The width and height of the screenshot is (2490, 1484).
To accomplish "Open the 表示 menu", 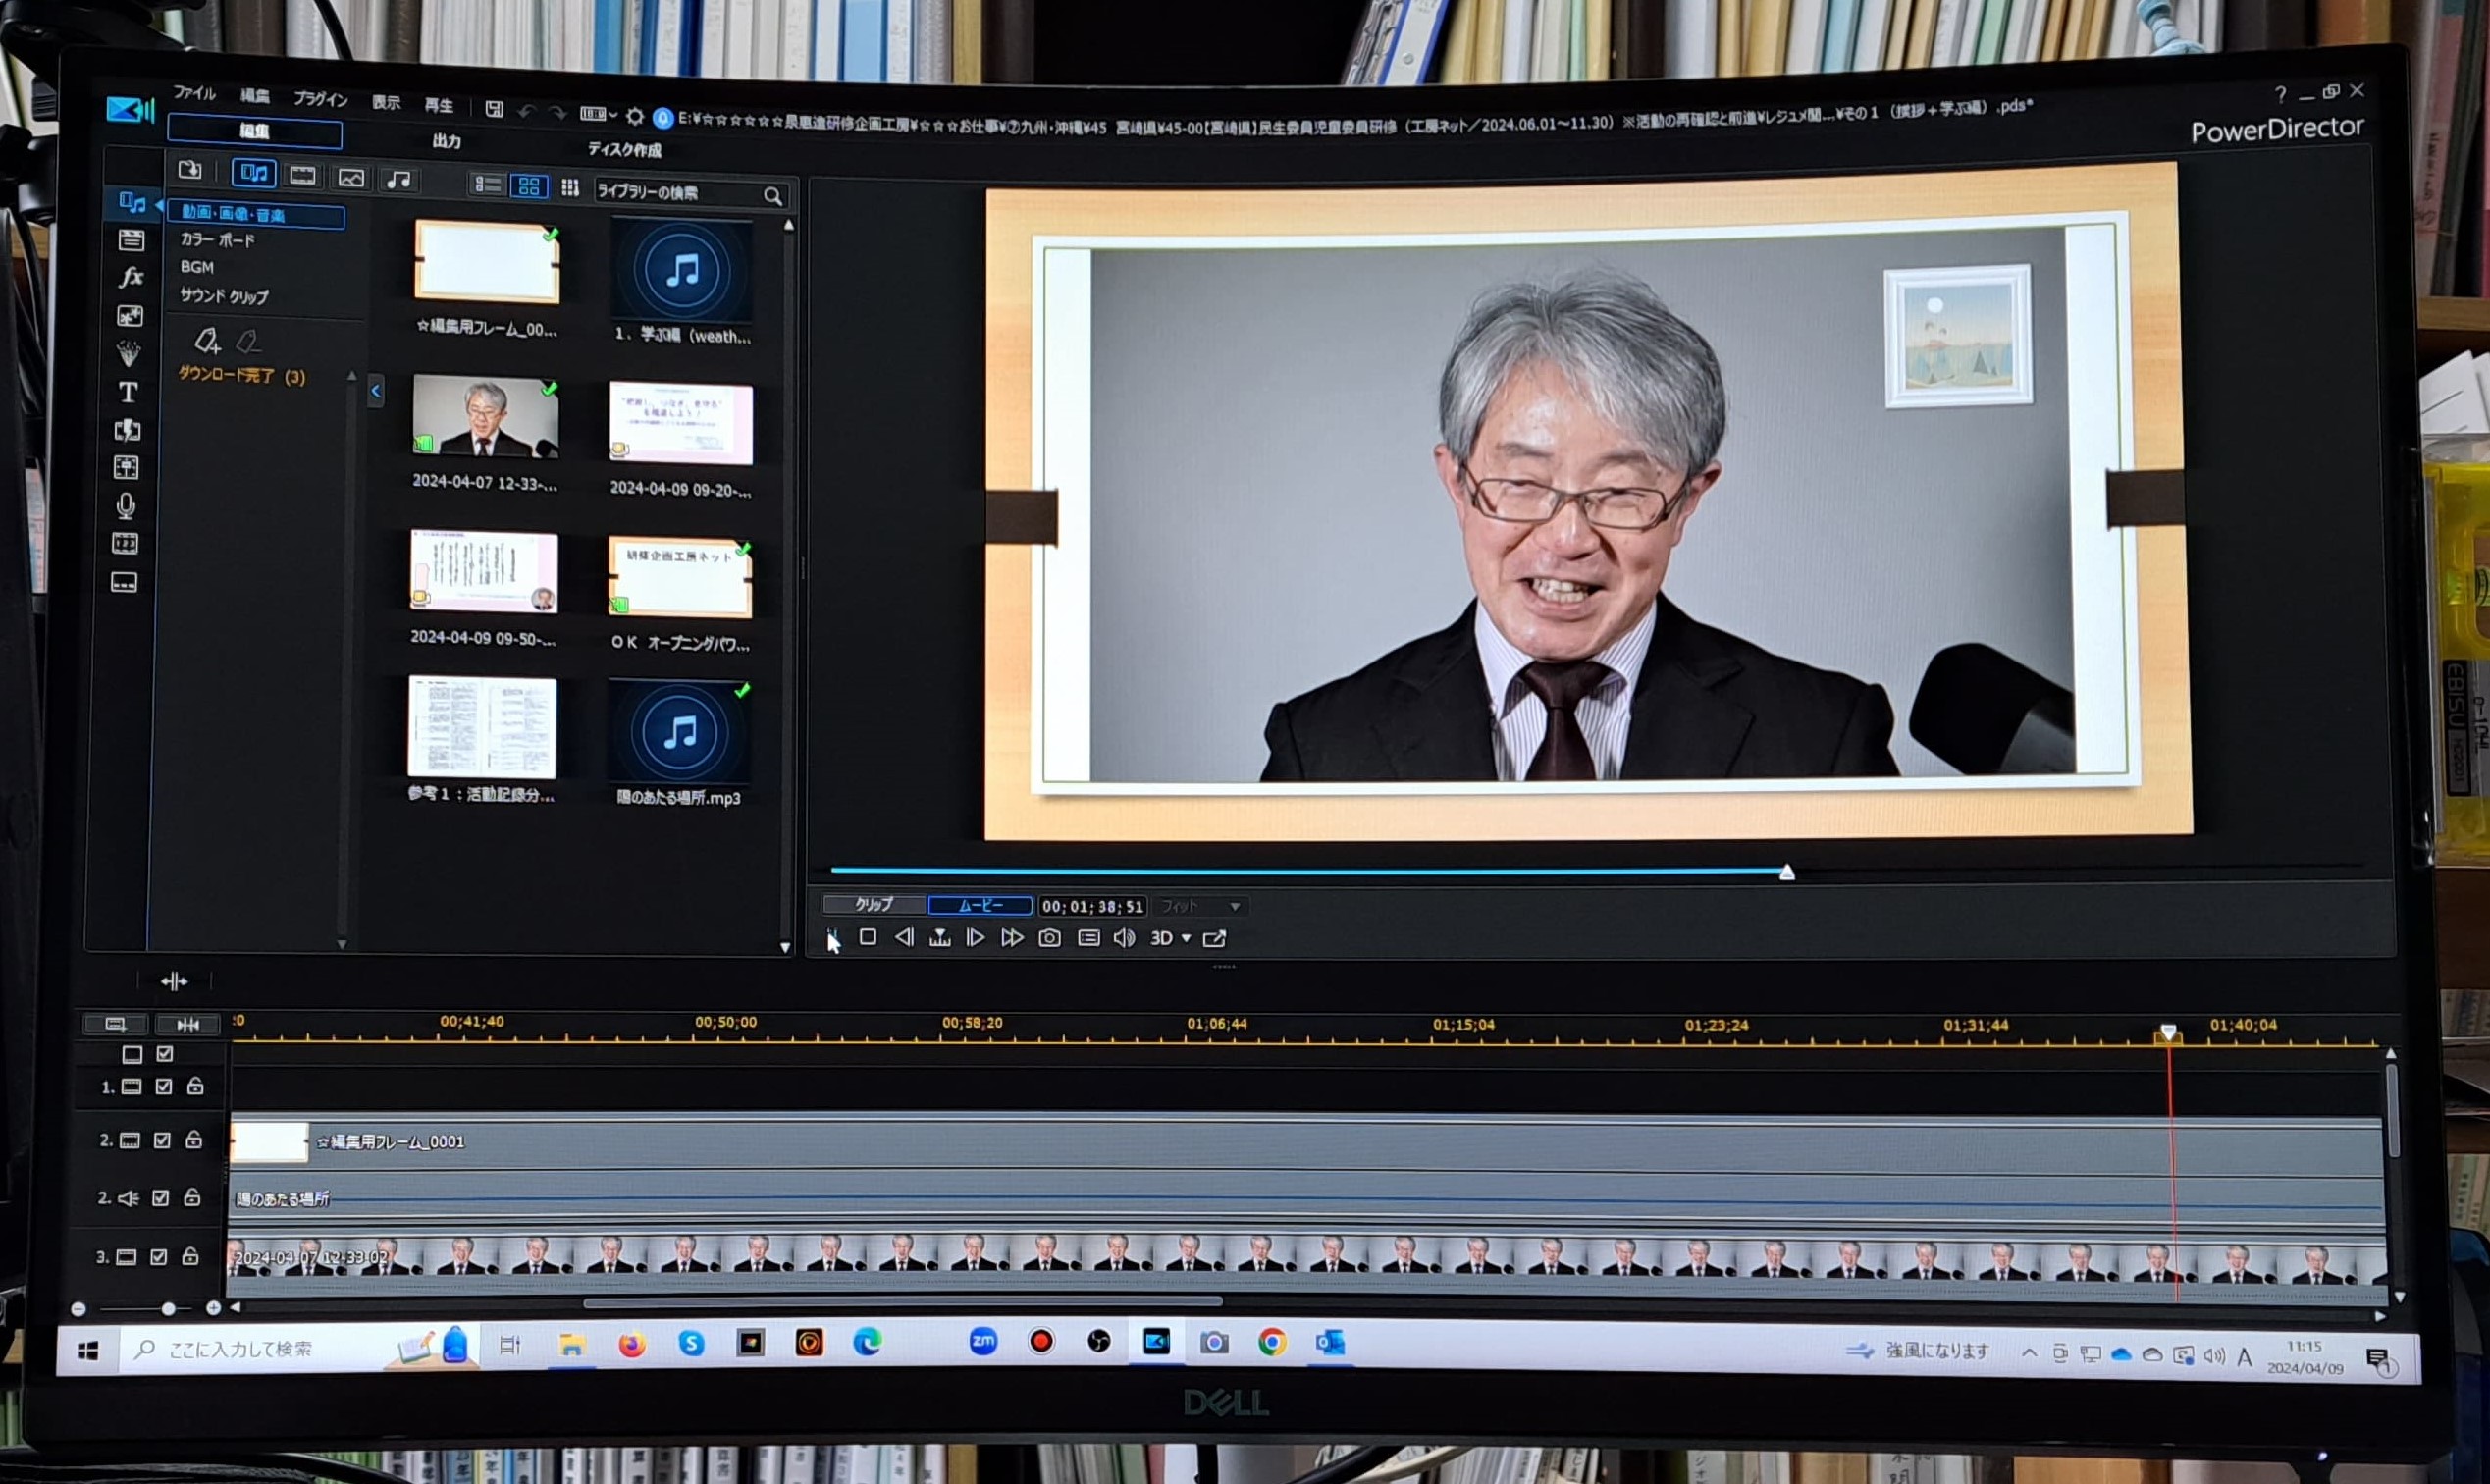I will tap(386, 102).
